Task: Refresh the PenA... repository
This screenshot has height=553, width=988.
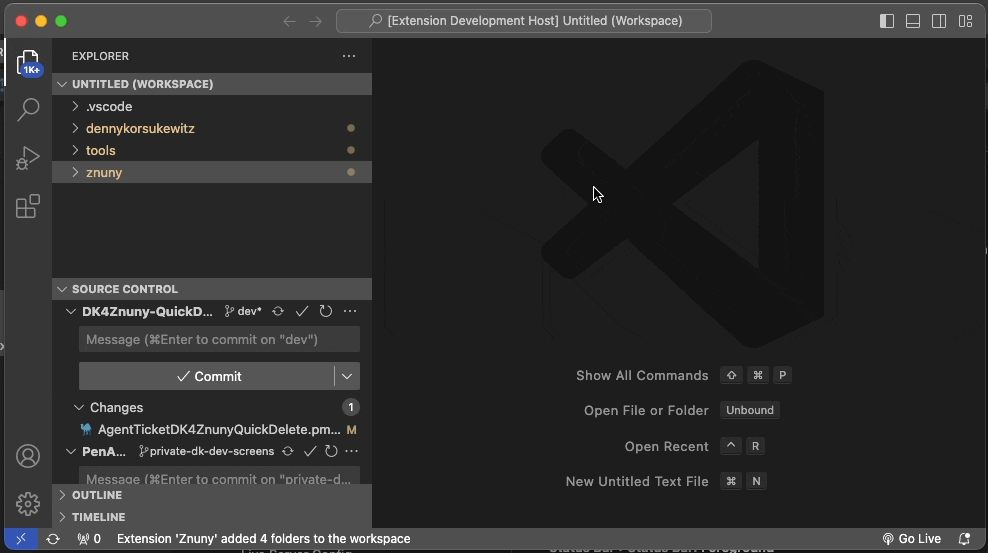Action: 331,452
